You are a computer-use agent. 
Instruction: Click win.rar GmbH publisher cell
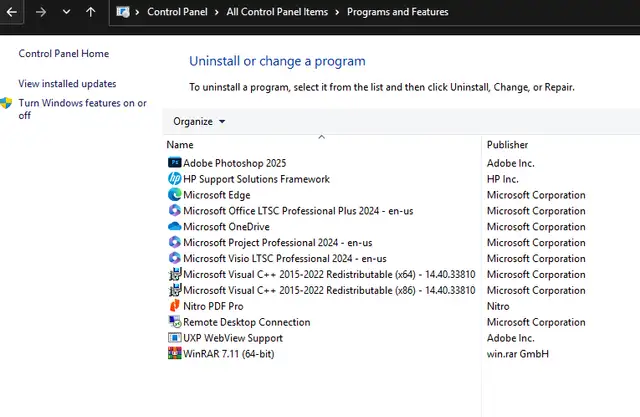[518, 354]
